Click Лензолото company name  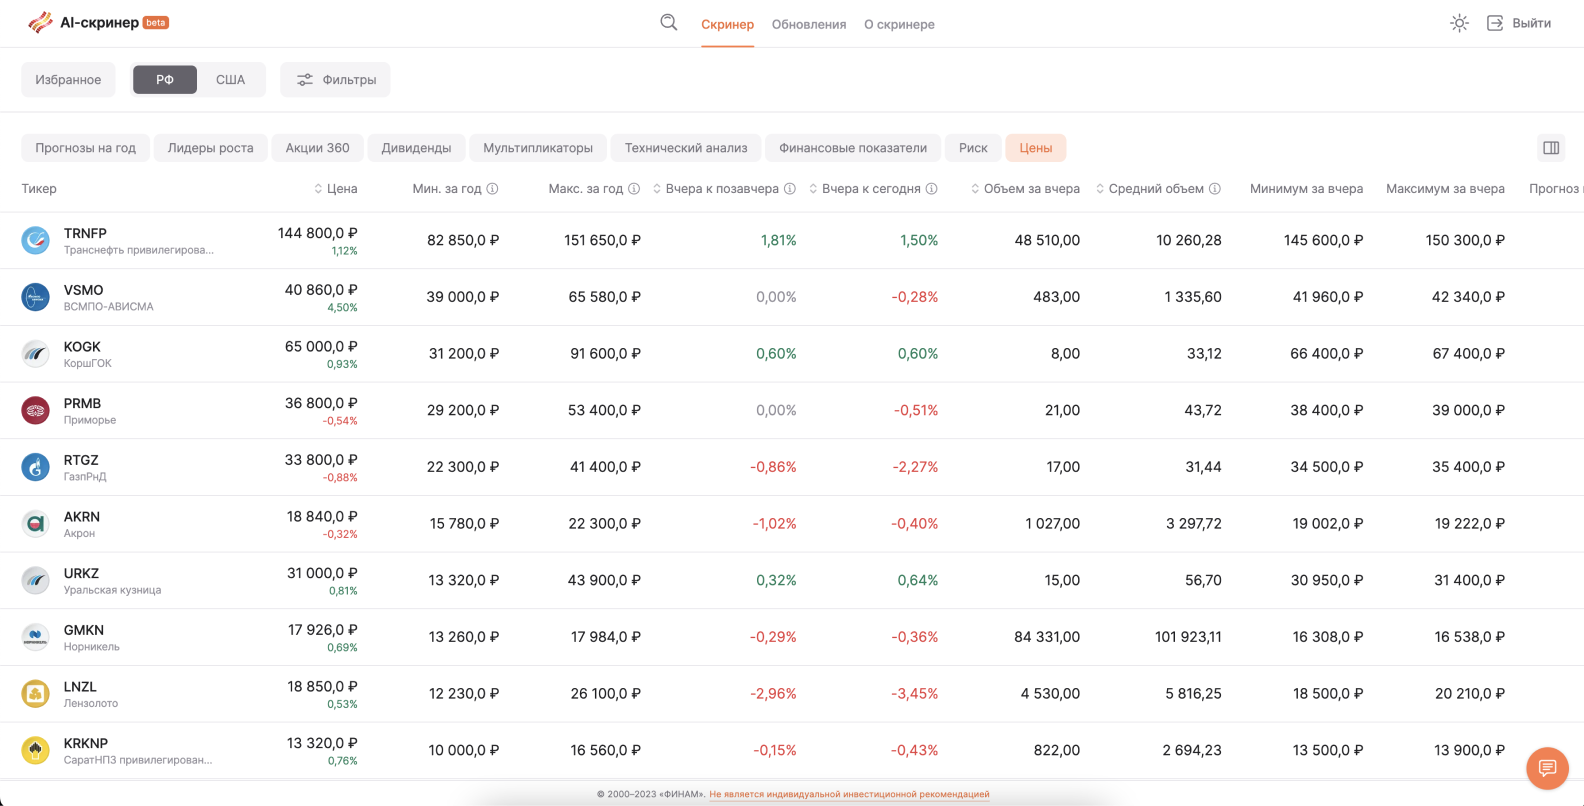[91, 704]
